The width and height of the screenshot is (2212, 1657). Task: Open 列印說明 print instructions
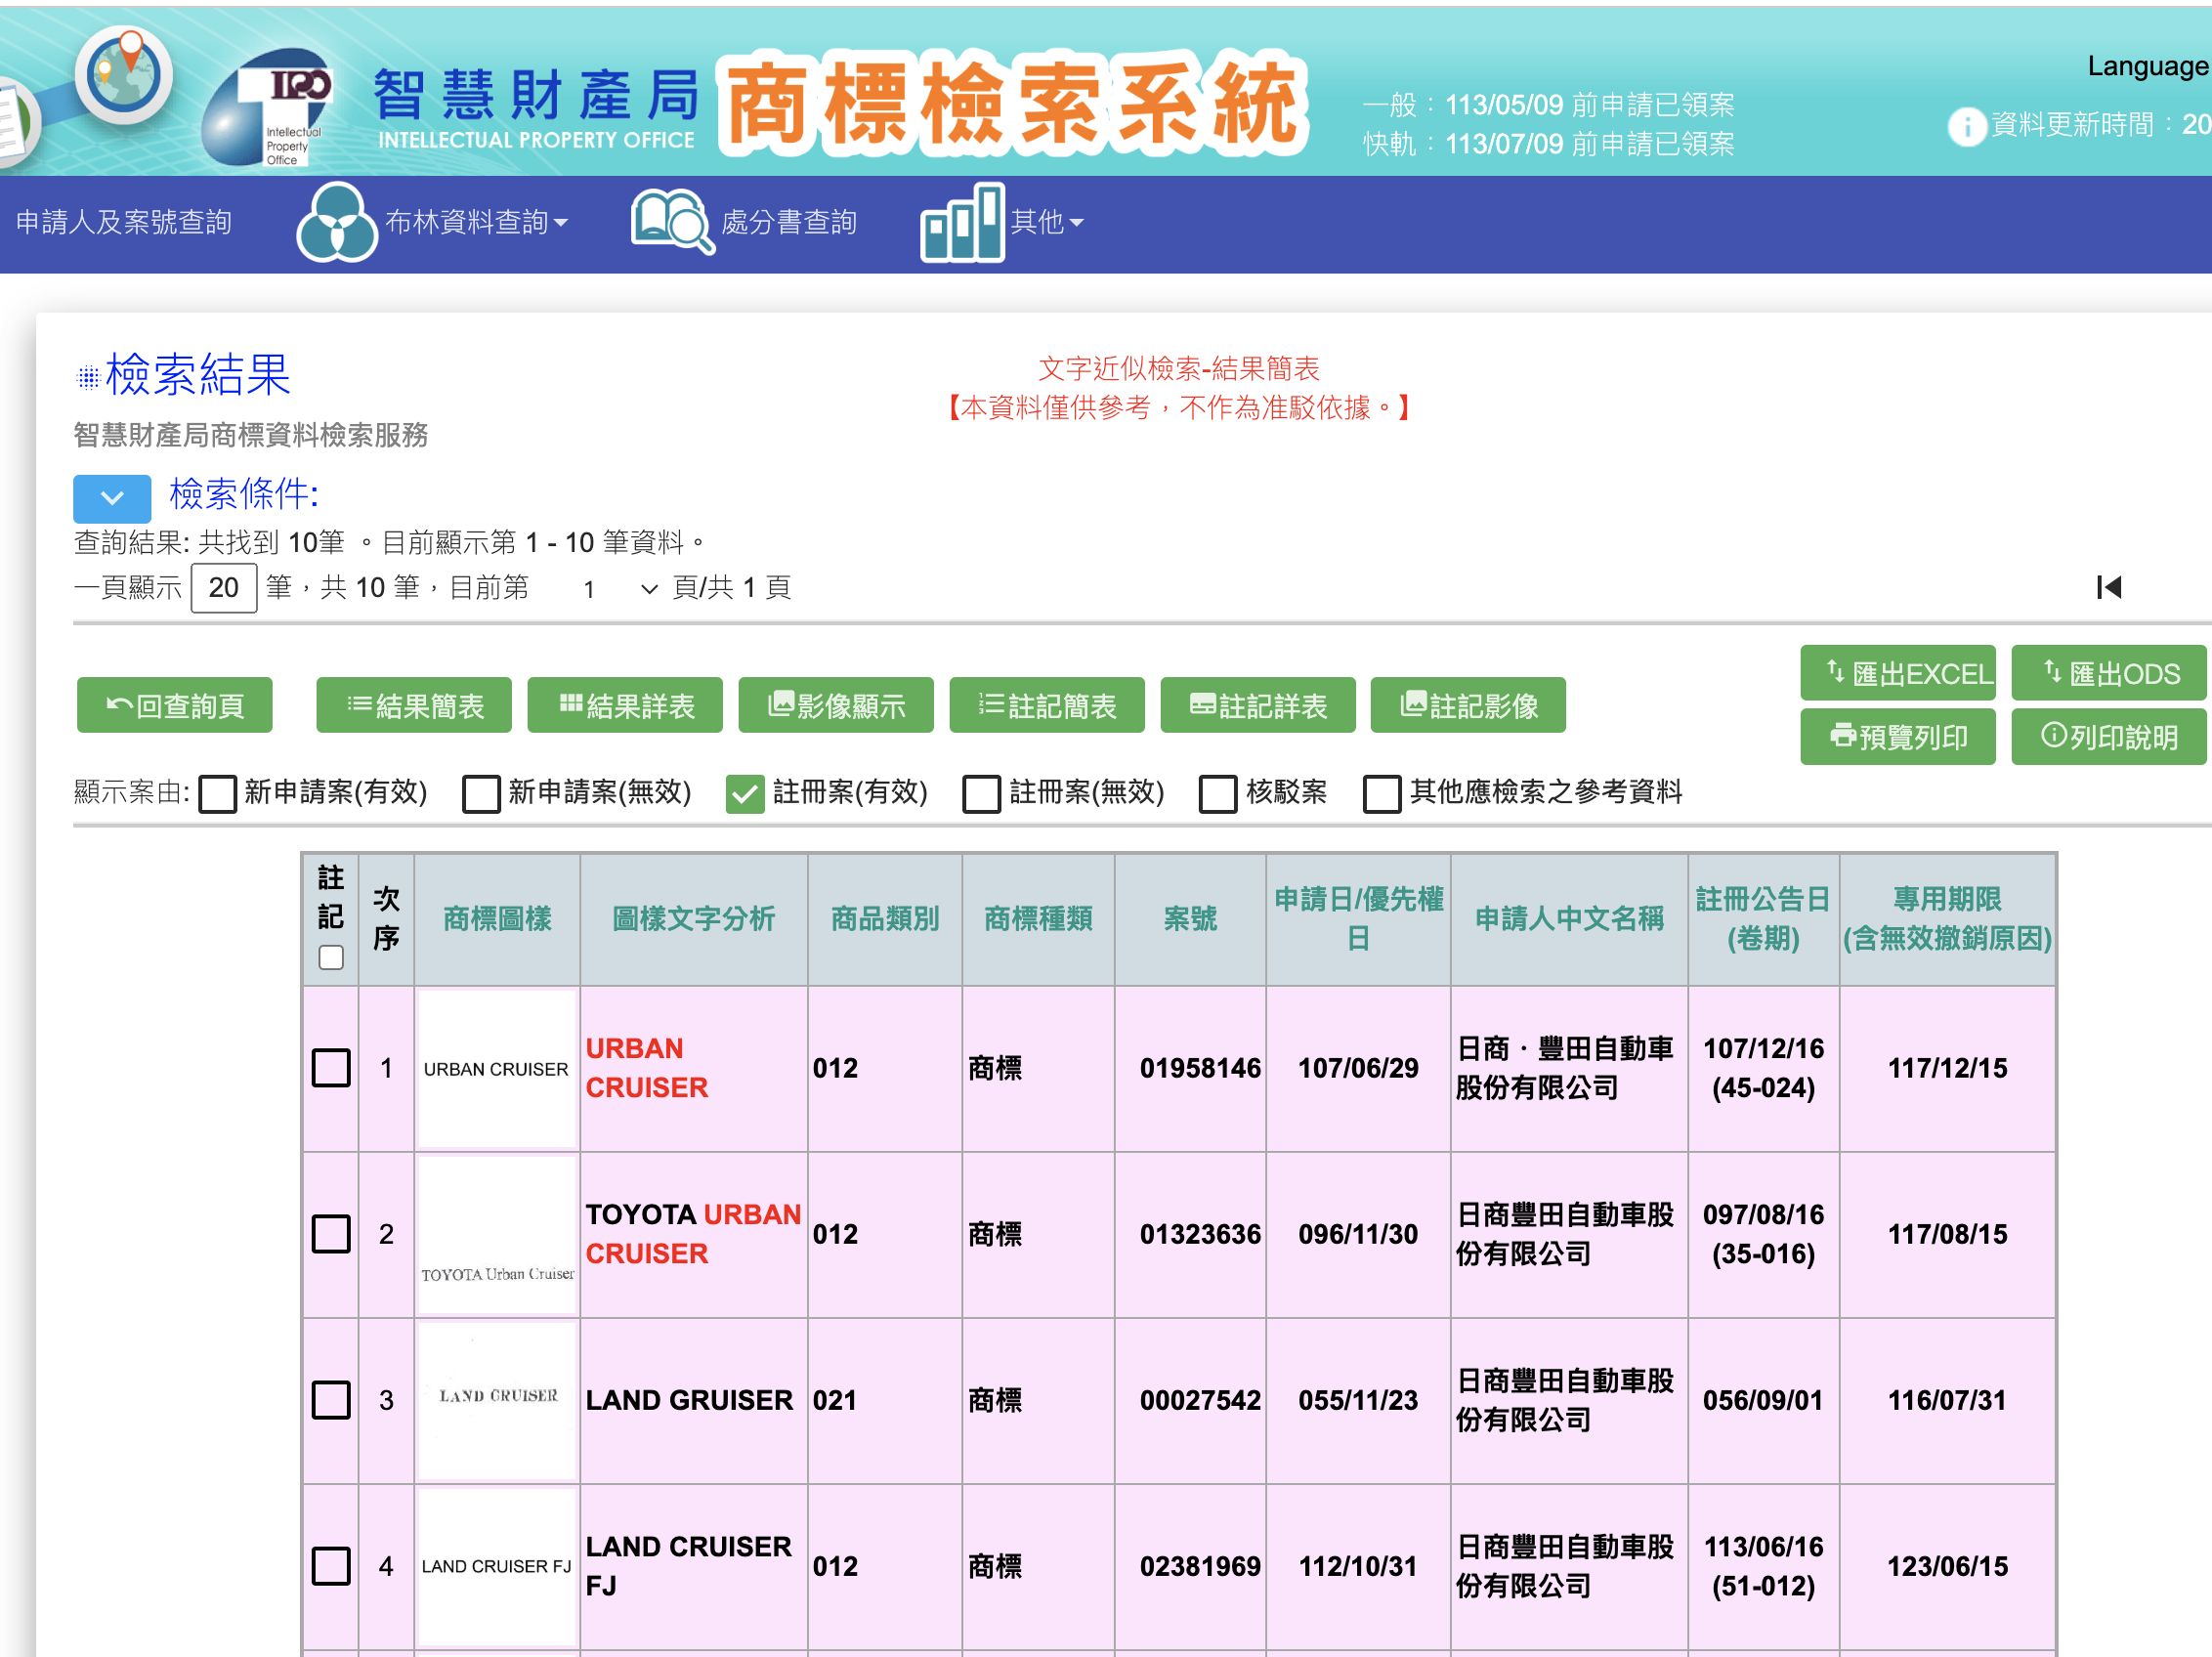coord(2109,737)
